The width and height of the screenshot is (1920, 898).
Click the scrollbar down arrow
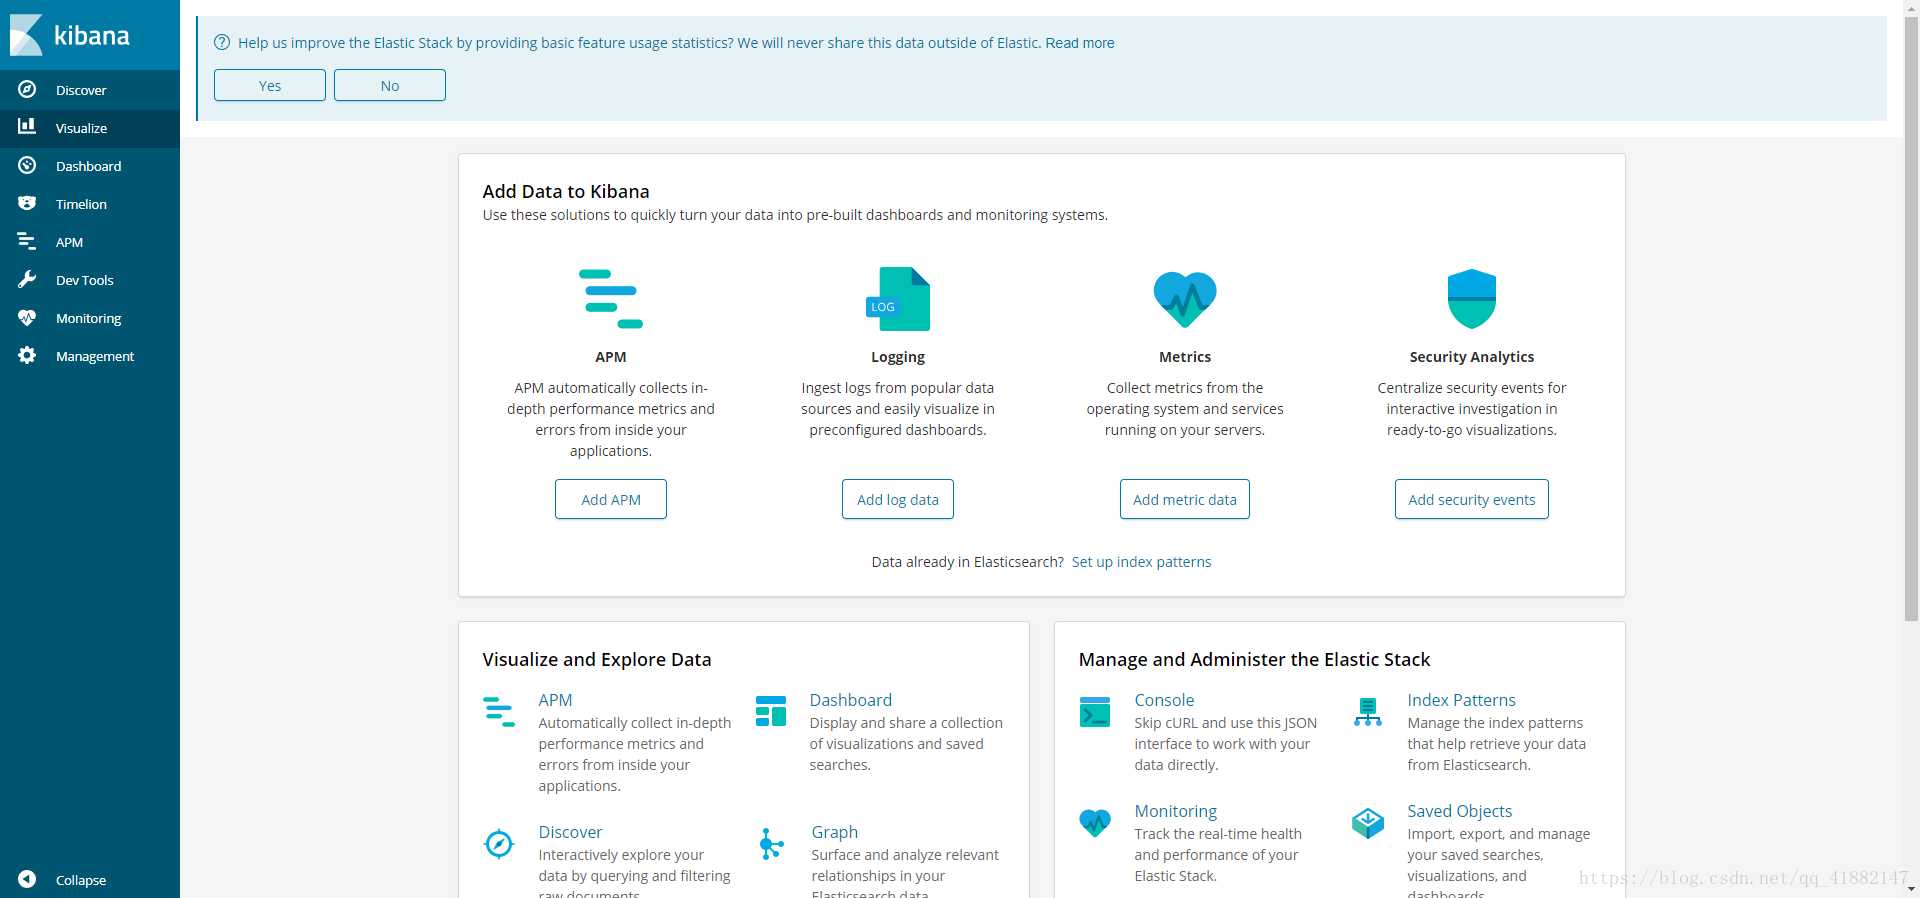(x=1911, y=889)
